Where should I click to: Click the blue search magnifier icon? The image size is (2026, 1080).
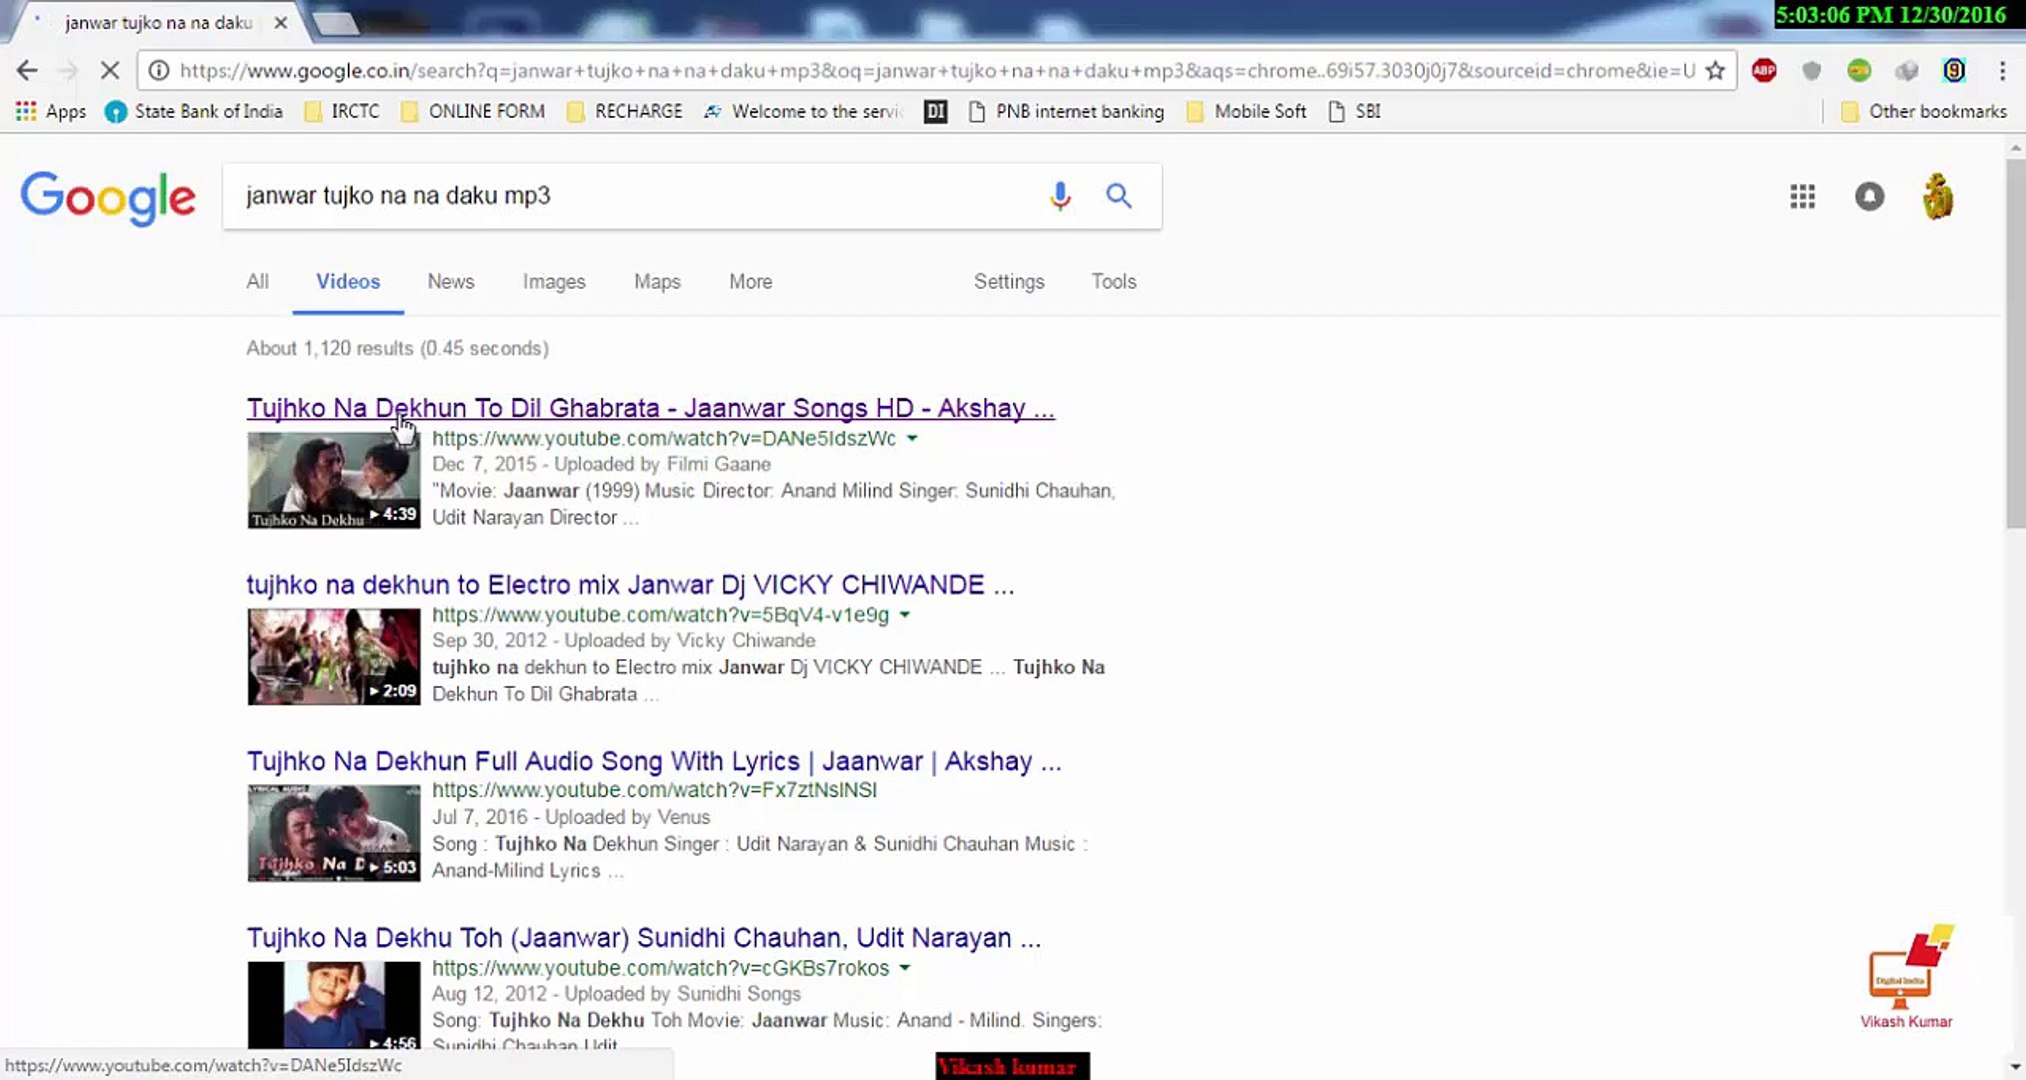click(x=1118, y=195)
